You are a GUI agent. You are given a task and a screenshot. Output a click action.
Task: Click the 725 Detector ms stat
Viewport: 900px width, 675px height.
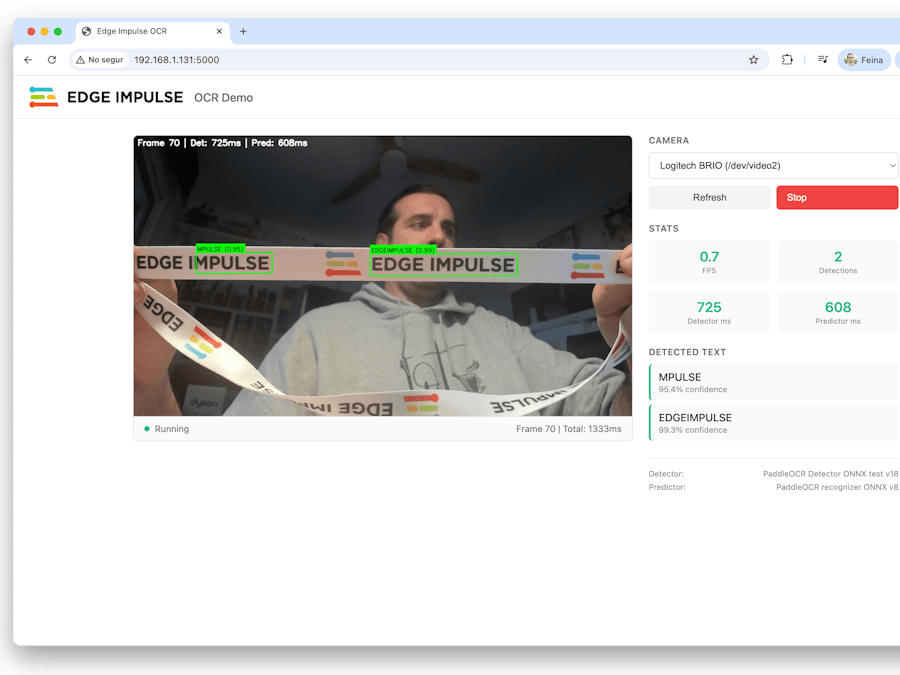pyautogui.click(x=709, y=312)
